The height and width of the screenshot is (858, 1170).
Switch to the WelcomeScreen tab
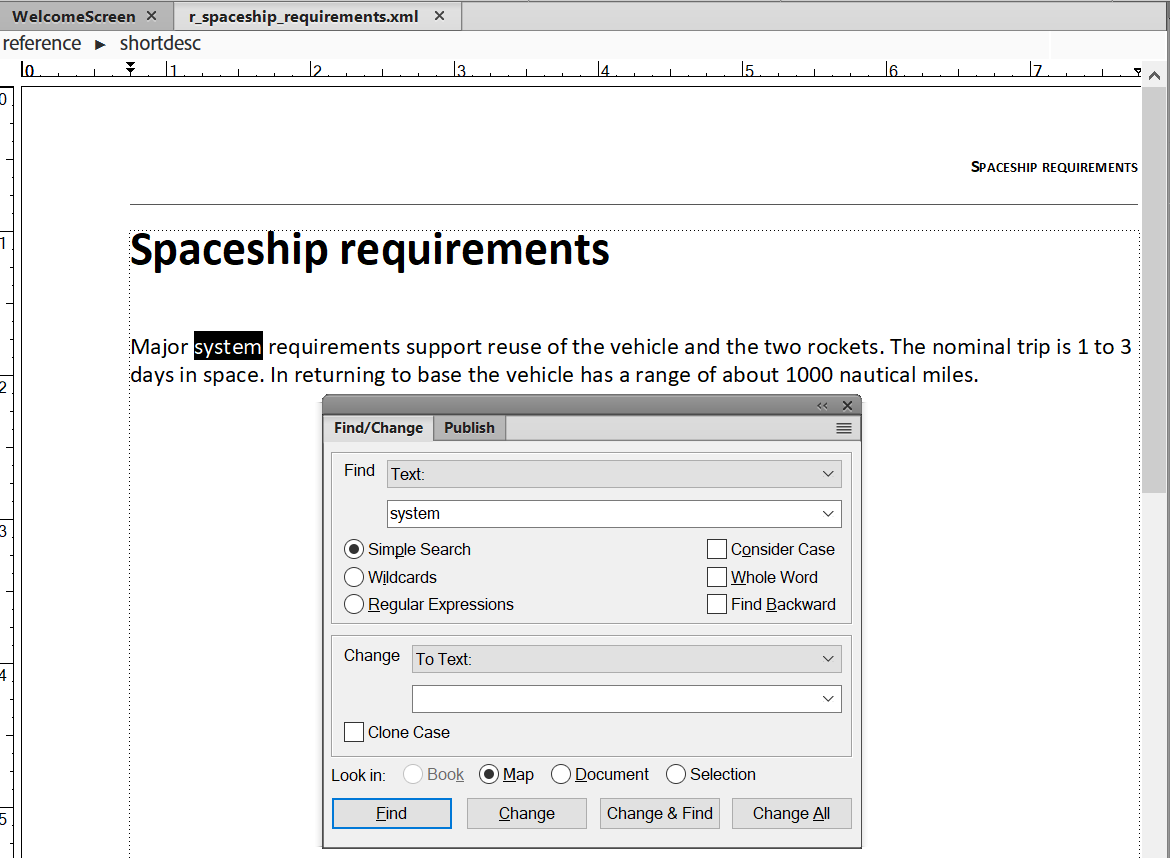pos(73,16)
